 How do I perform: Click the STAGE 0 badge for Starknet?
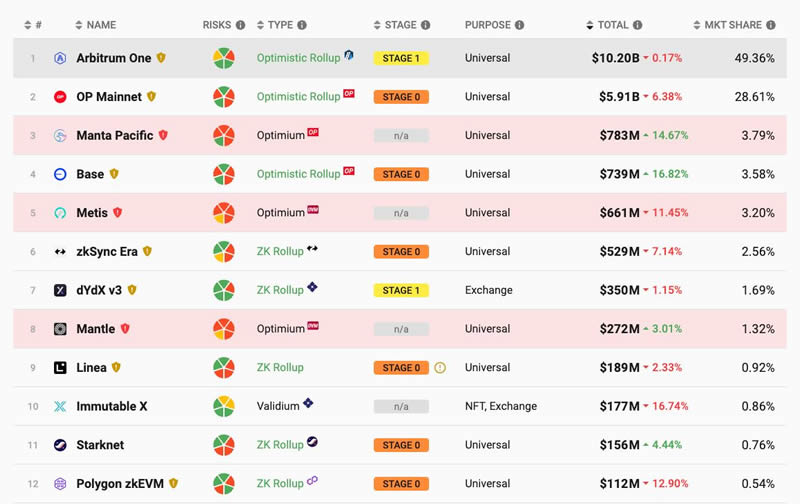click(401, 445)
